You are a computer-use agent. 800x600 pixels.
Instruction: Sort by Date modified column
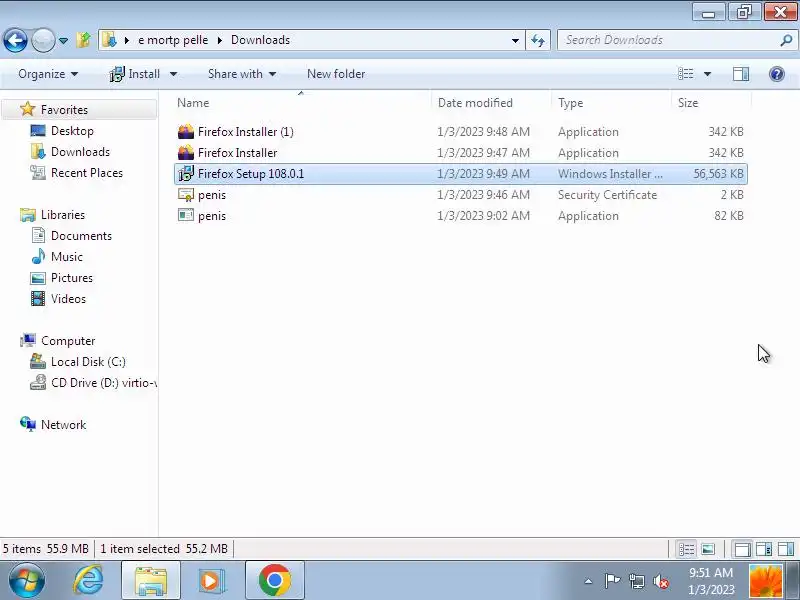tap(491, 103)
